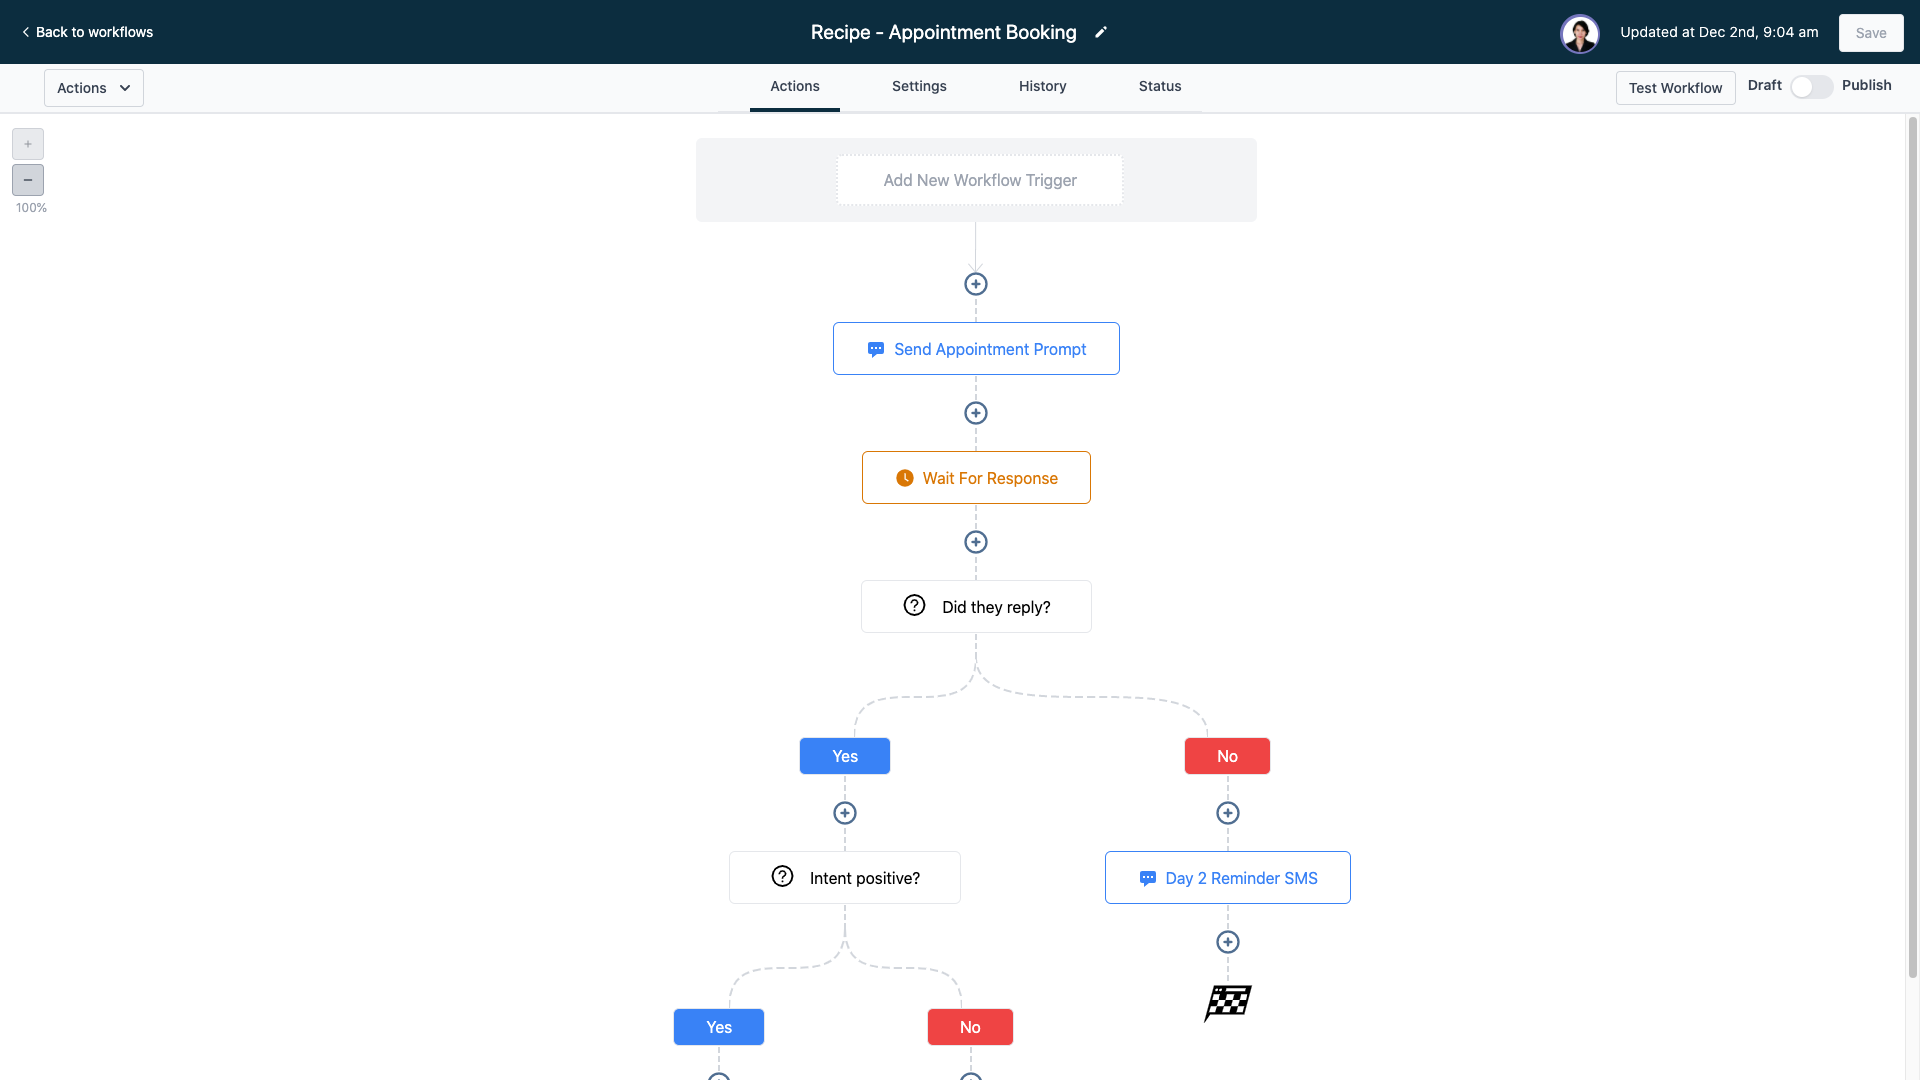The image size is (1920, 1080).
Task: Switch to the Settings tab
Action: click(919, 87)
